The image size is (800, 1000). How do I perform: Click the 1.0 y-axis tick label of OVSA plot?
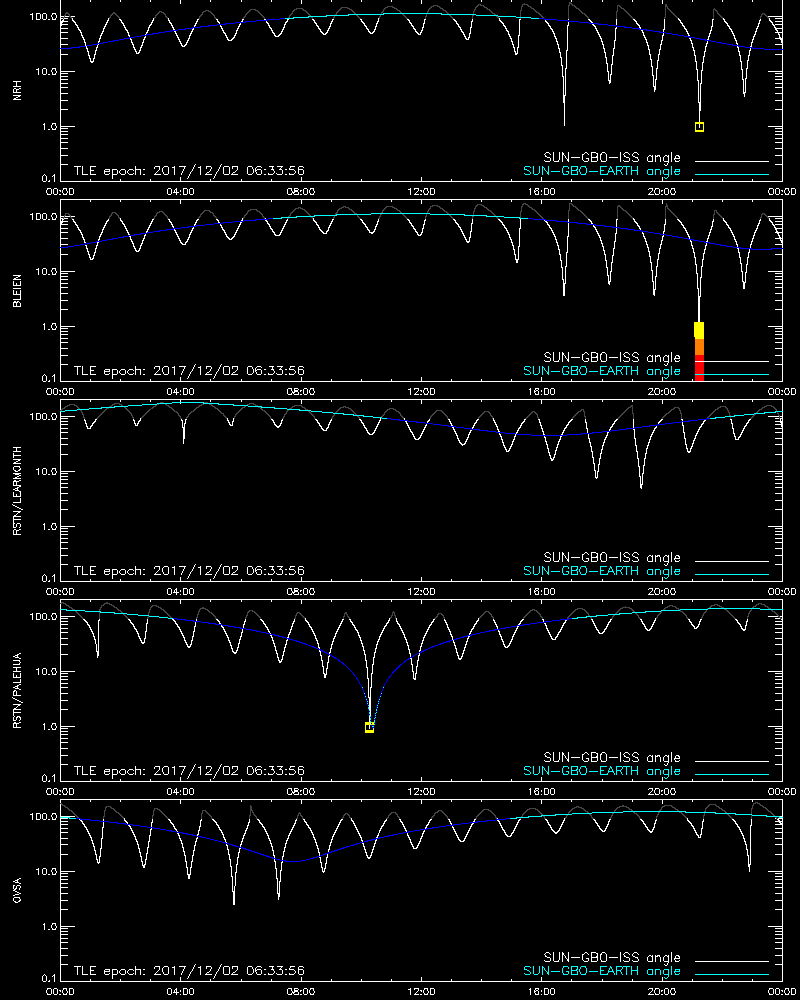[49, 926]
